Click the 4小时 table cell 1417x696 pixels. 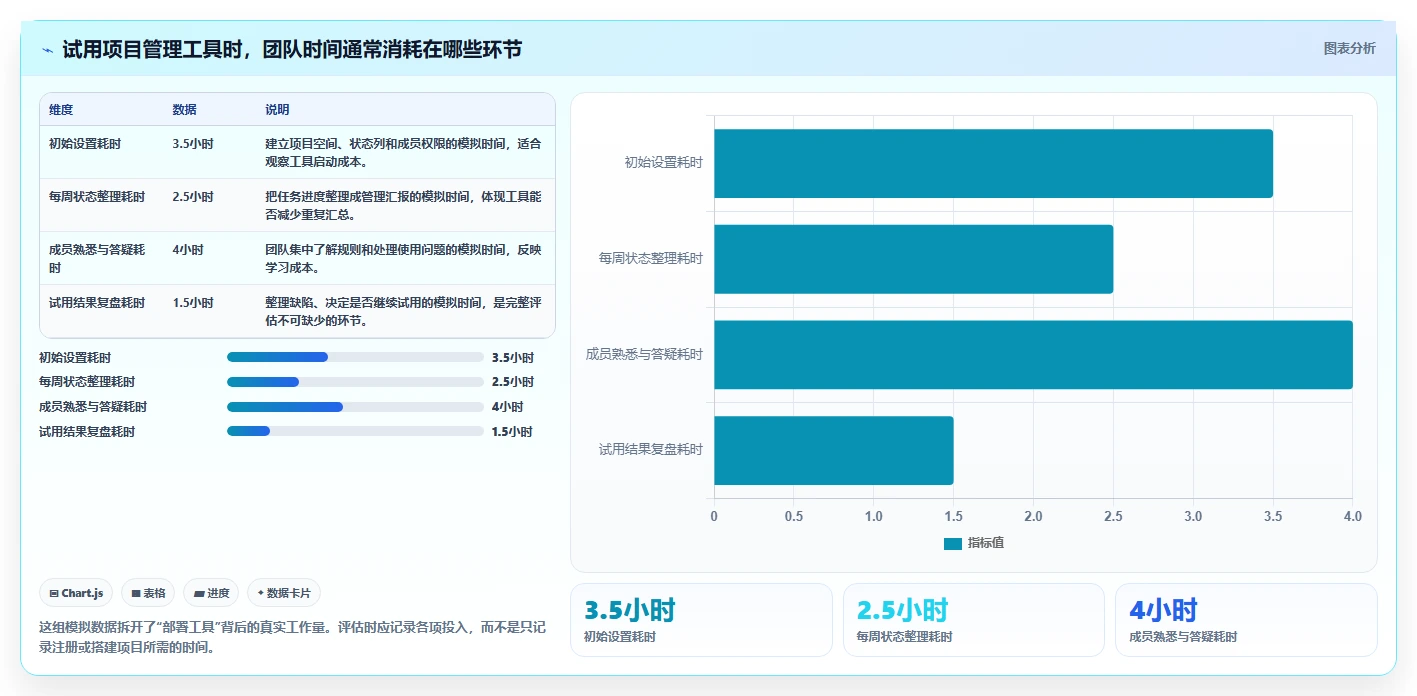point(188,250)
